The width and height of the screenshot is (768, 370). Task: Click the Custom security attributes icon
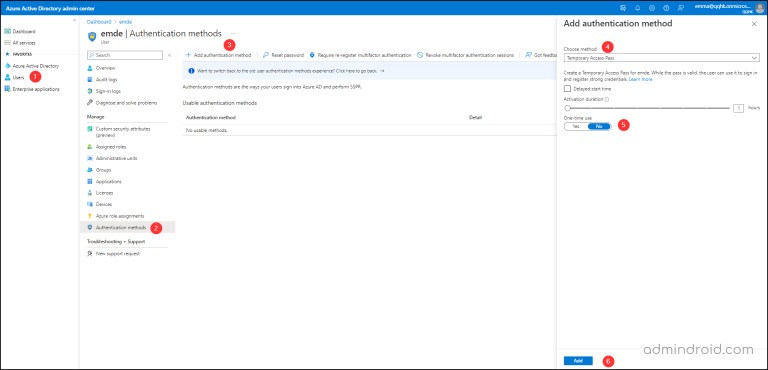coord(90,128)
